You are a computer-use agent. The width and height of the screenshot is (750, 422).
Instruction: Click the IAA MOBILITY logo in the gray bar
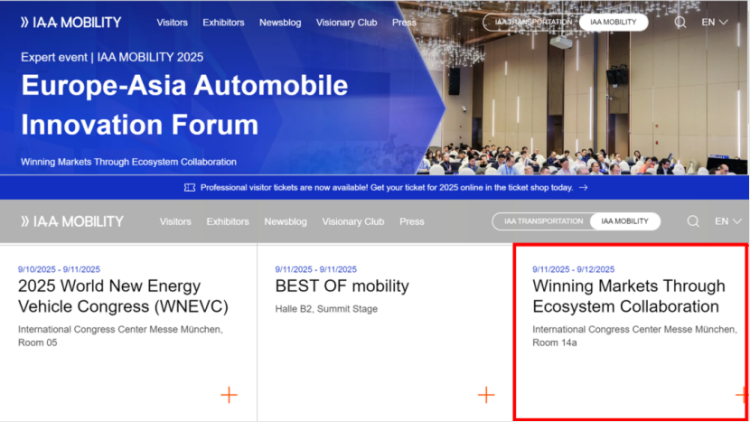(71, 221)
